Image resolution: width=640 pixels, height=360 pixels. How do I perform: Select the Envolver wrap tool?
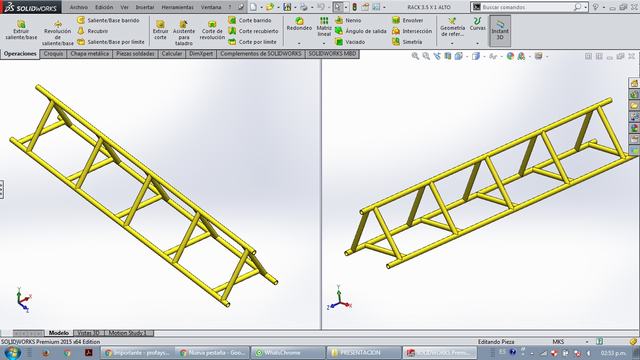click(407, 20)
